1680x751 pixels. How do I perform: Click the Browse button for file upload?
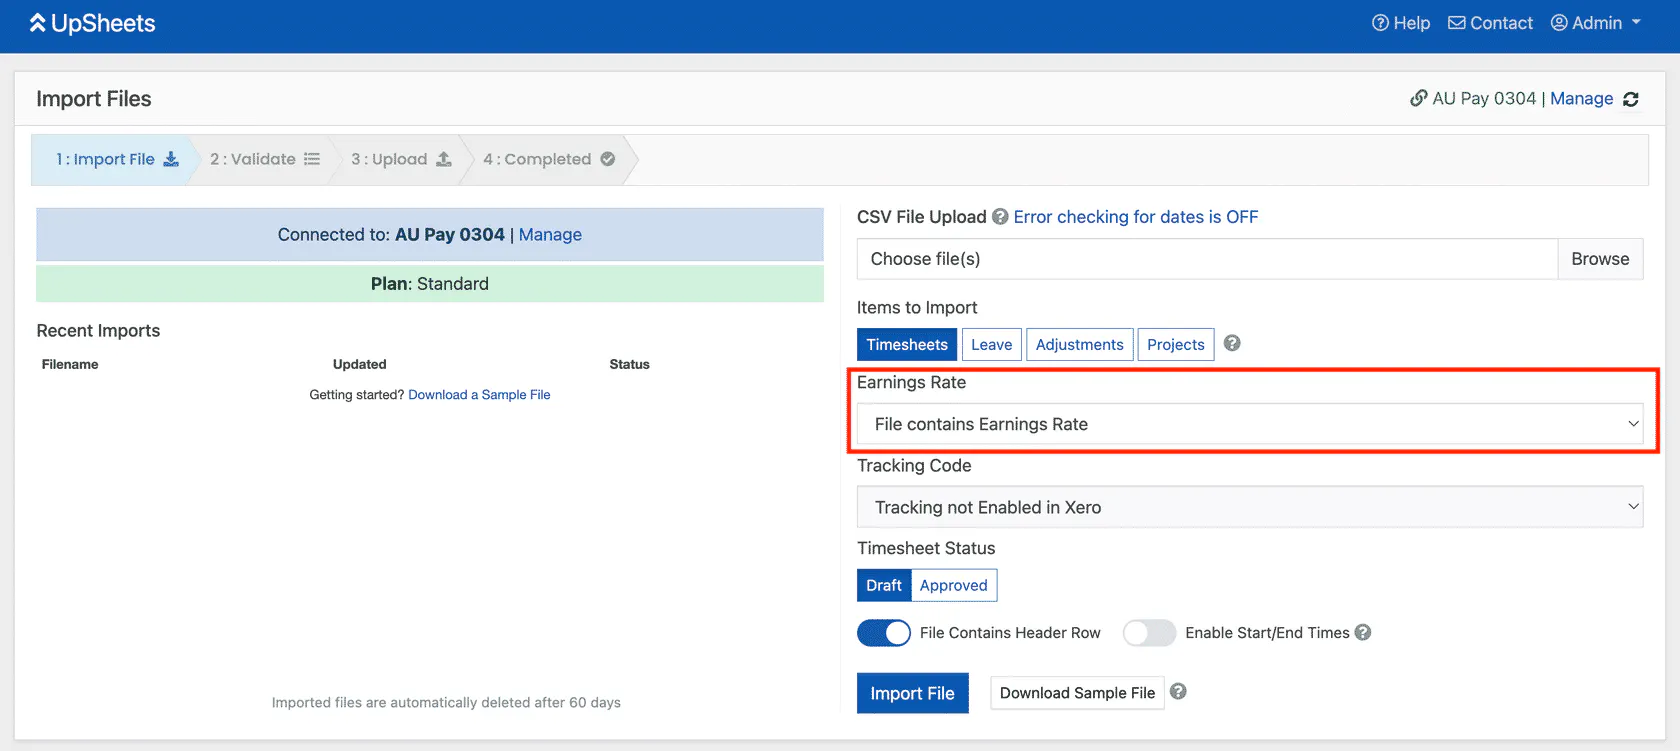tap(1600, 259)
